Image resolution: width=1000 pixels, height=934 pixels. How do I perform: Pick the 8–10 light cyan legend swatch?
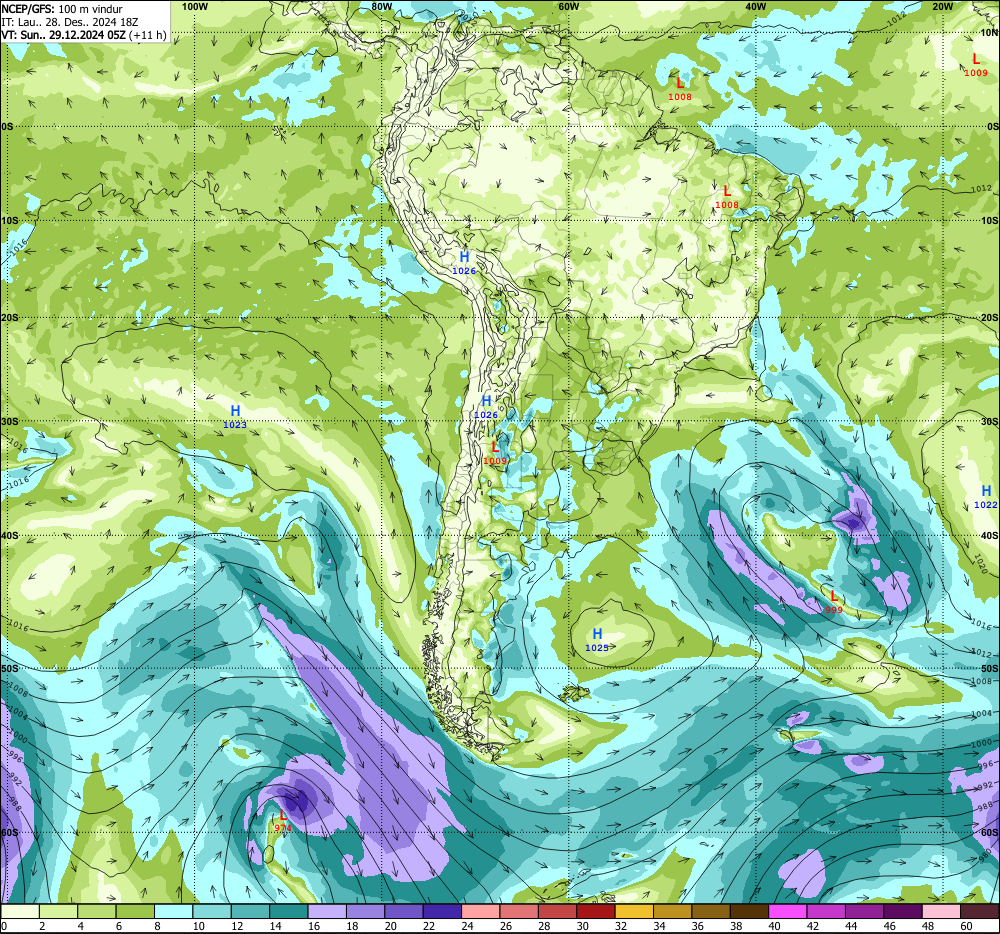pos(173,912)
